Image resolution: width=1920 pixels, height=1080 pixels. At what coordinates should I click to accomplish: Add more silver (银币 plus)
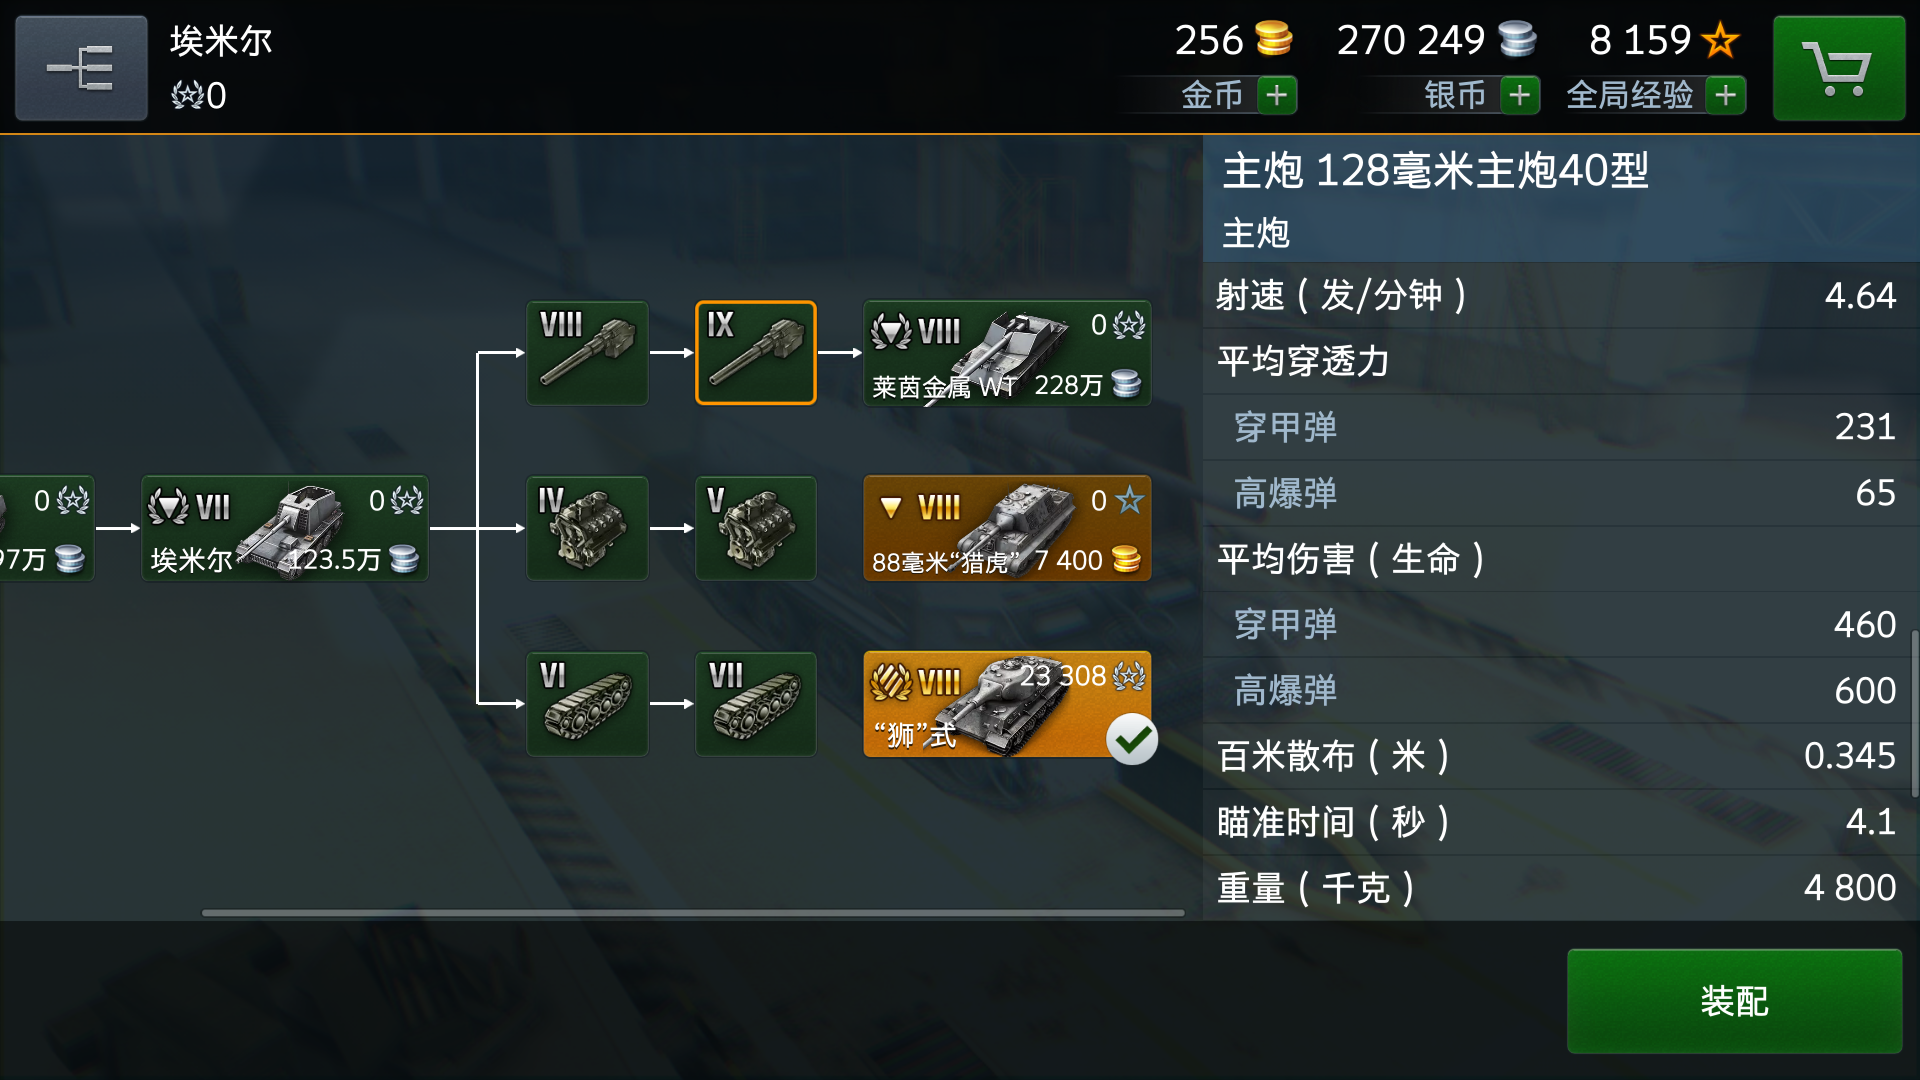click(1520, 95)
